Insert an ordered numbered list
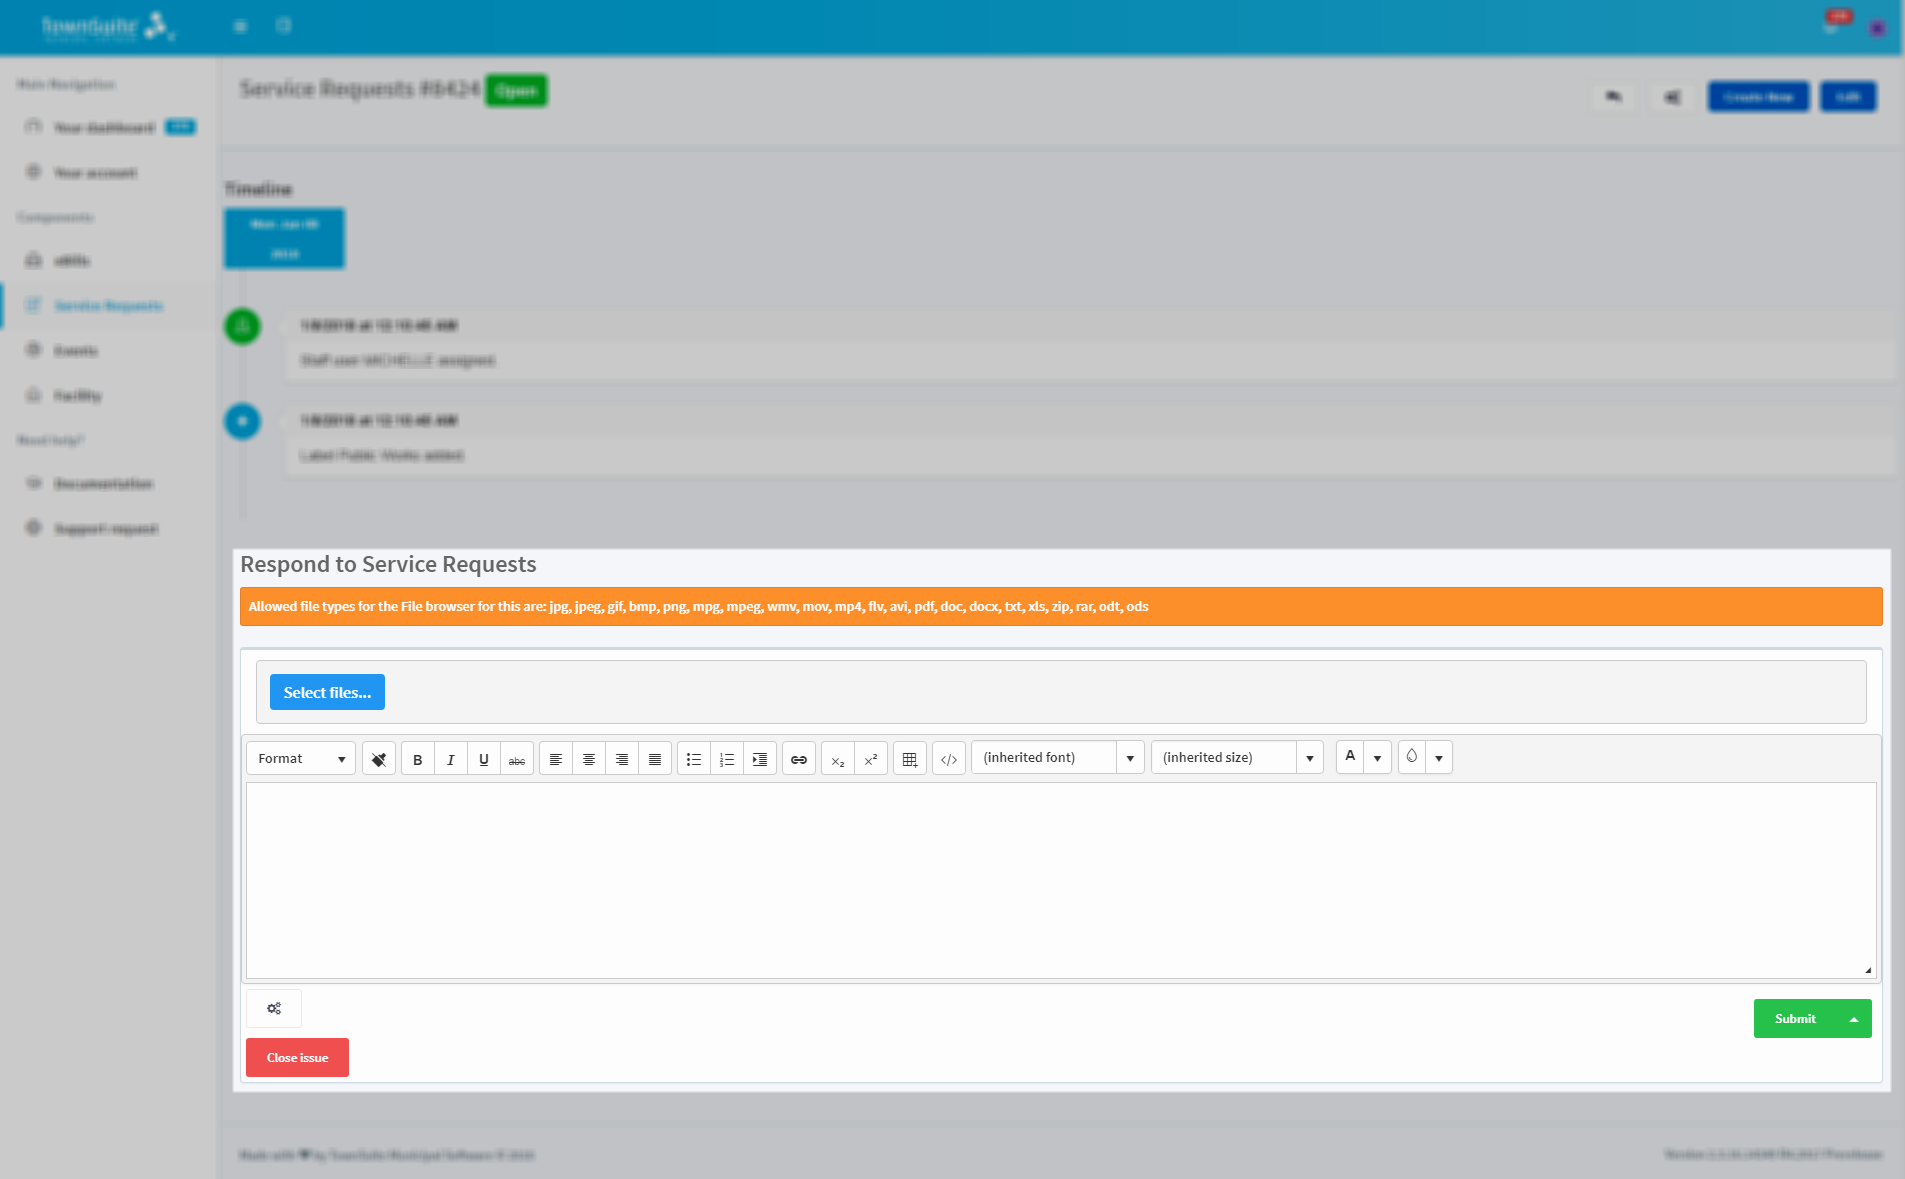 [727, 759]
